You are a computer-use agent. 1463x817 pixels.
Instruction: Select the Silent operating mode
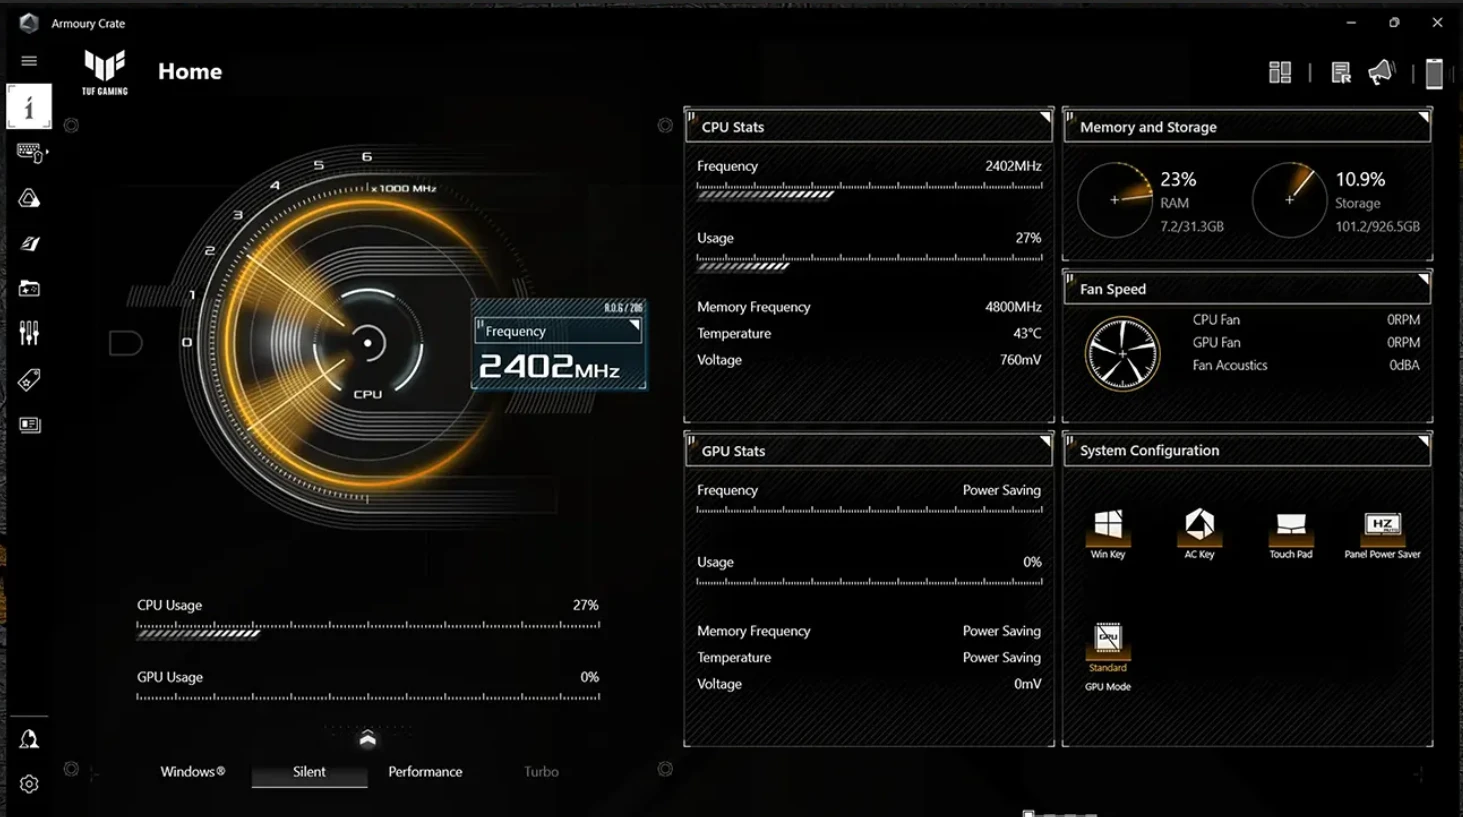[309, 771]
